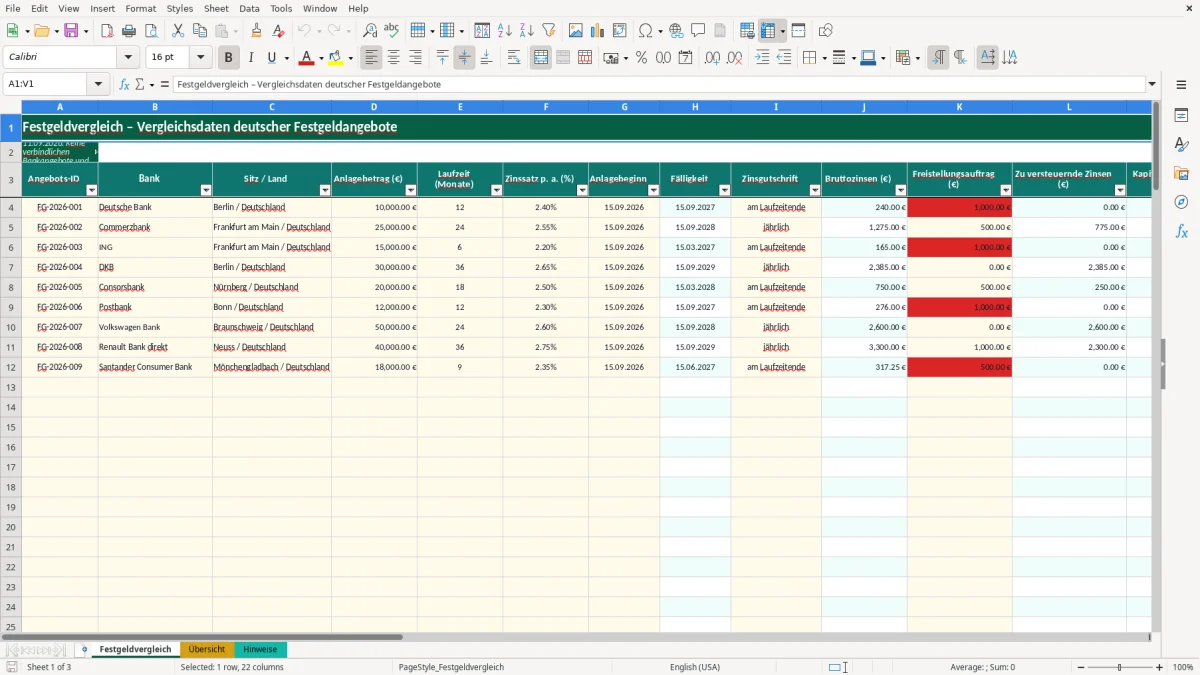Open the Borders dropdown arrow
1200x675 pixels.
coord(824,58)
